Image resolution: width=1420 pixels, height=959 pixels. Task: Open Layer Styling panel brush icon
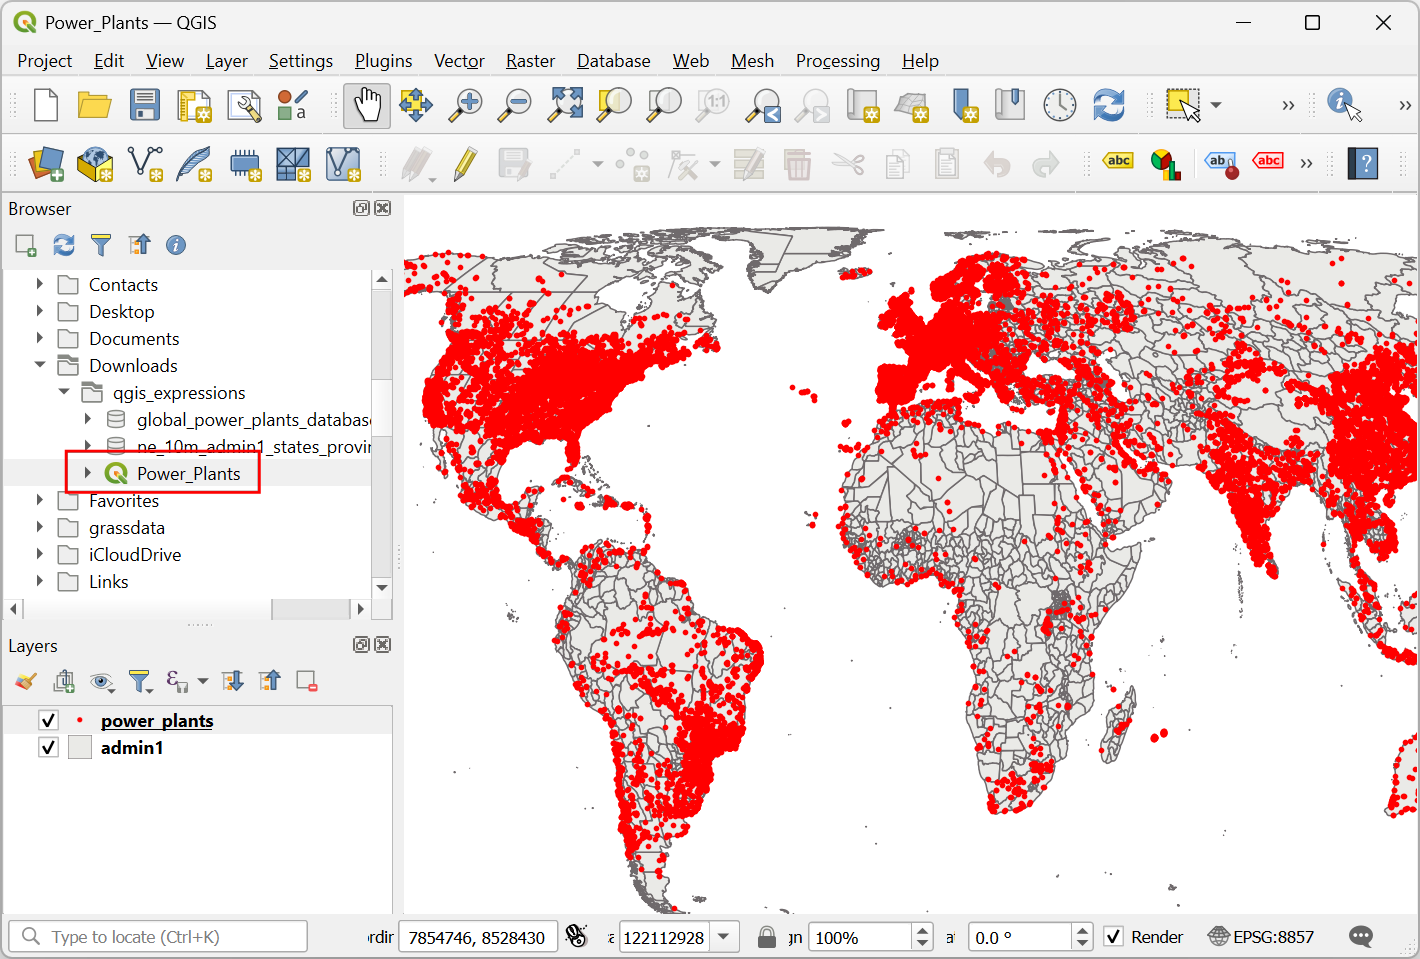26,682
